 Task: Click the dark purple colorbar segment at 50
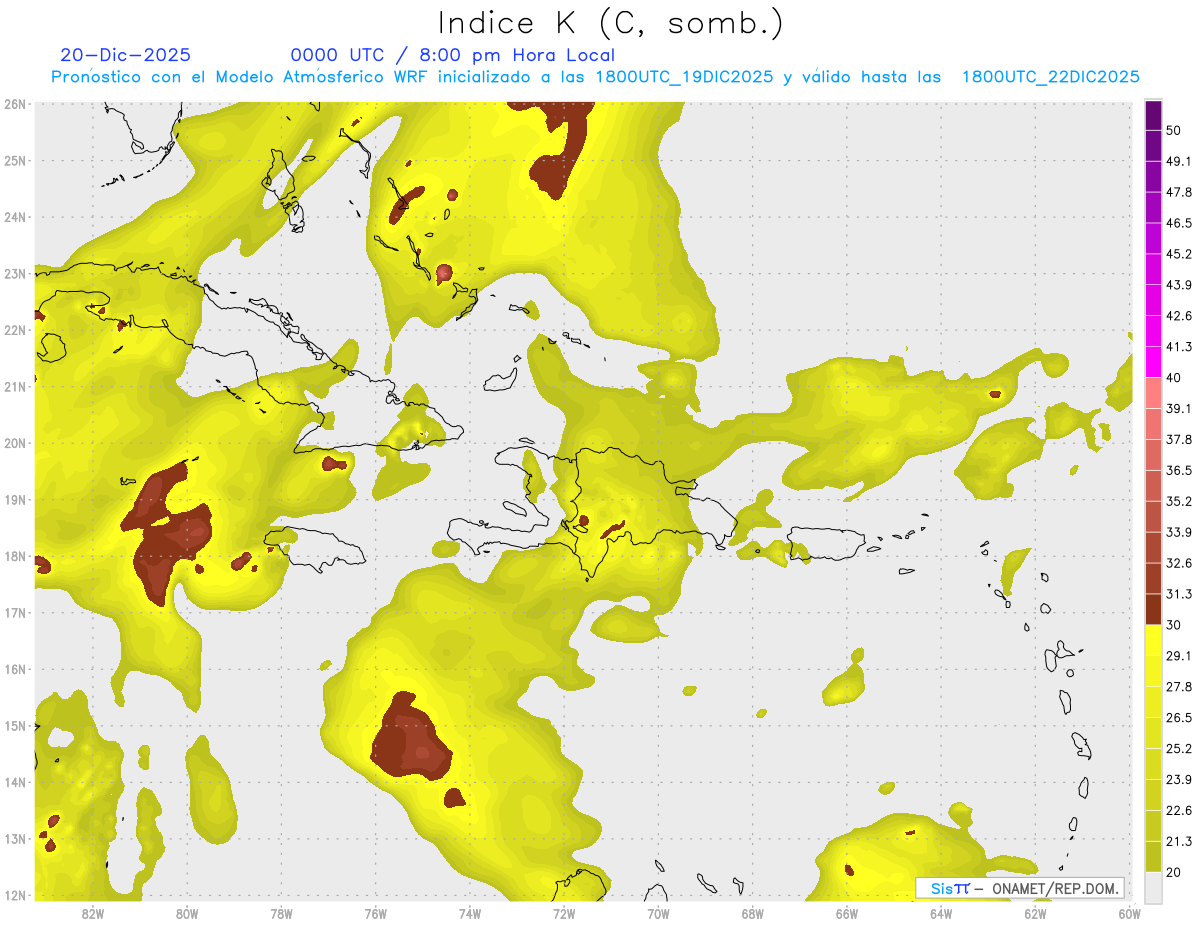pyautogui.click(x=1153, y=115)
